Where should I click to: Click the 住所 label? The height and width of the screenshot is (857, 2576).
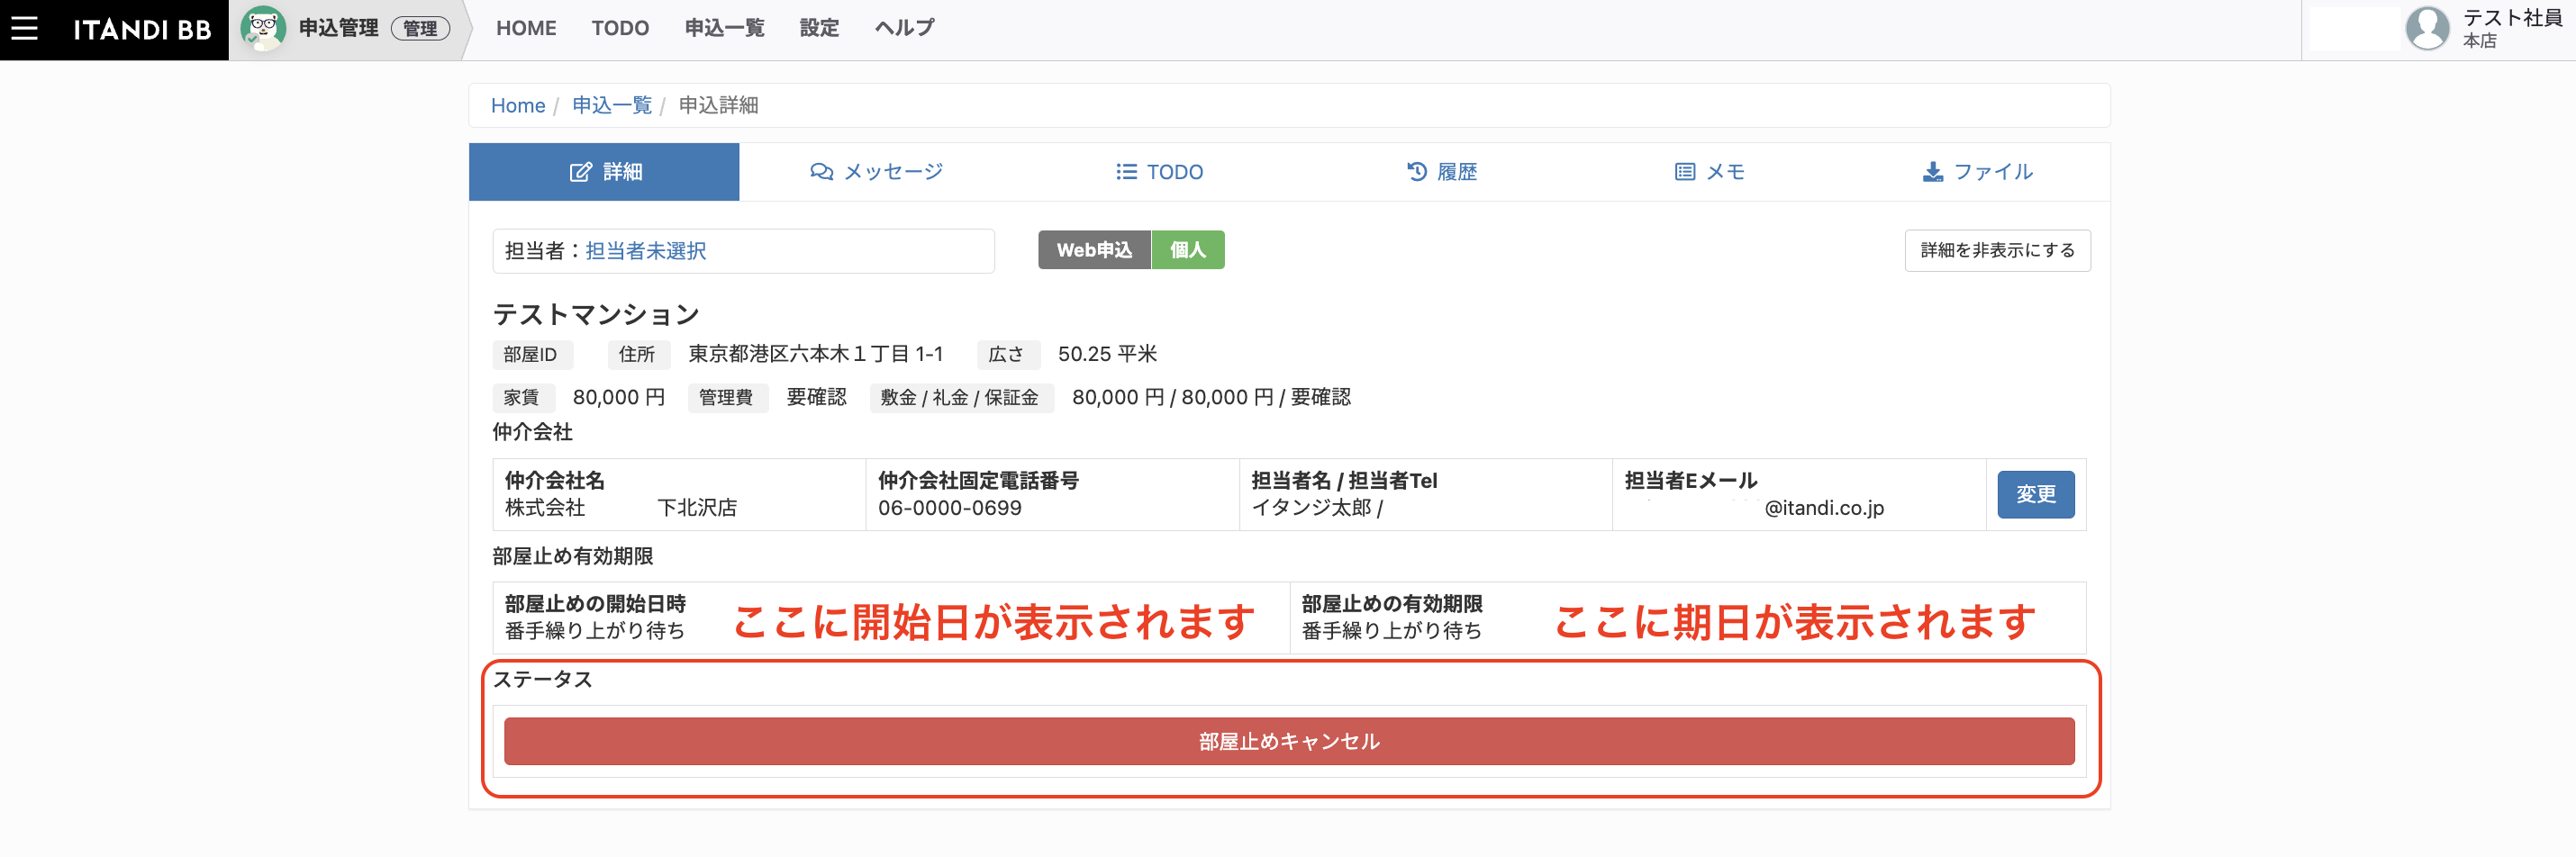point(637,355)
